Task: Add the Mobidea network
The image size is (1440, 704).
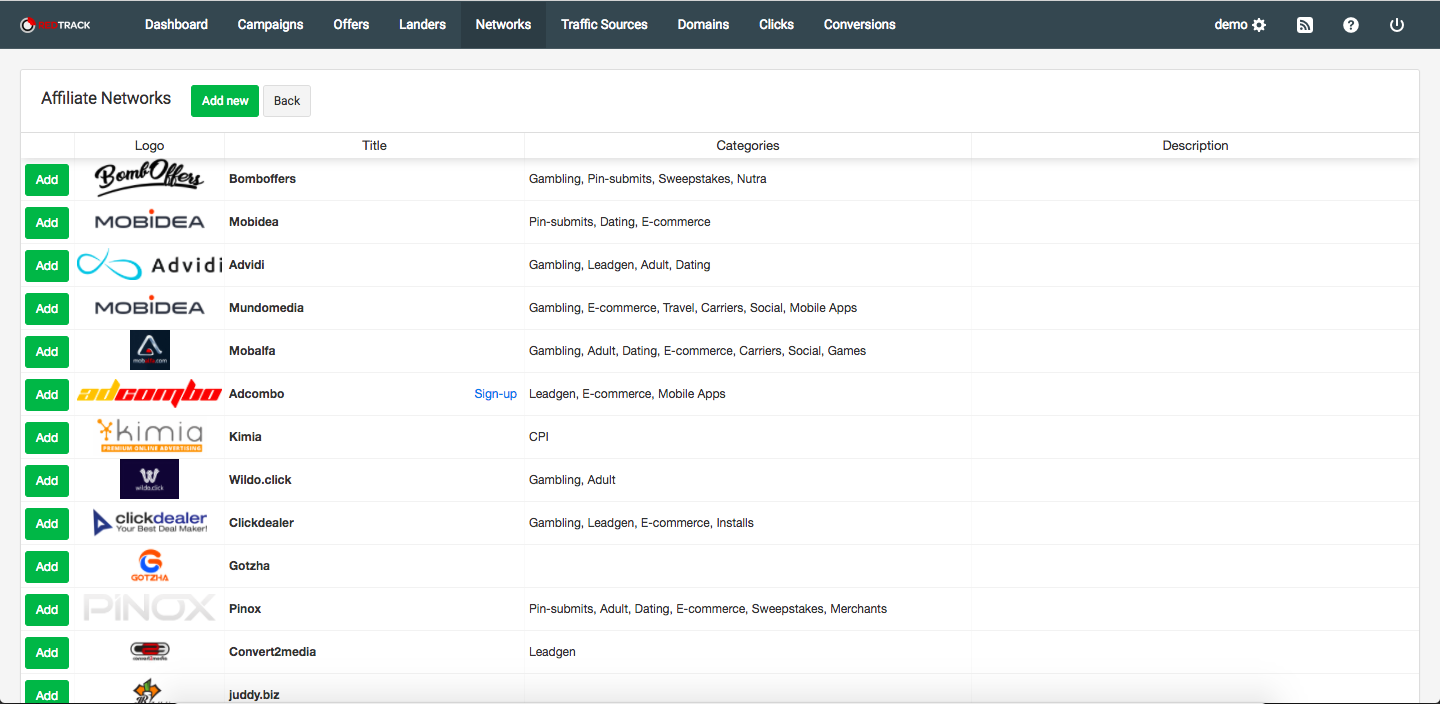Action: click(47, 223)
